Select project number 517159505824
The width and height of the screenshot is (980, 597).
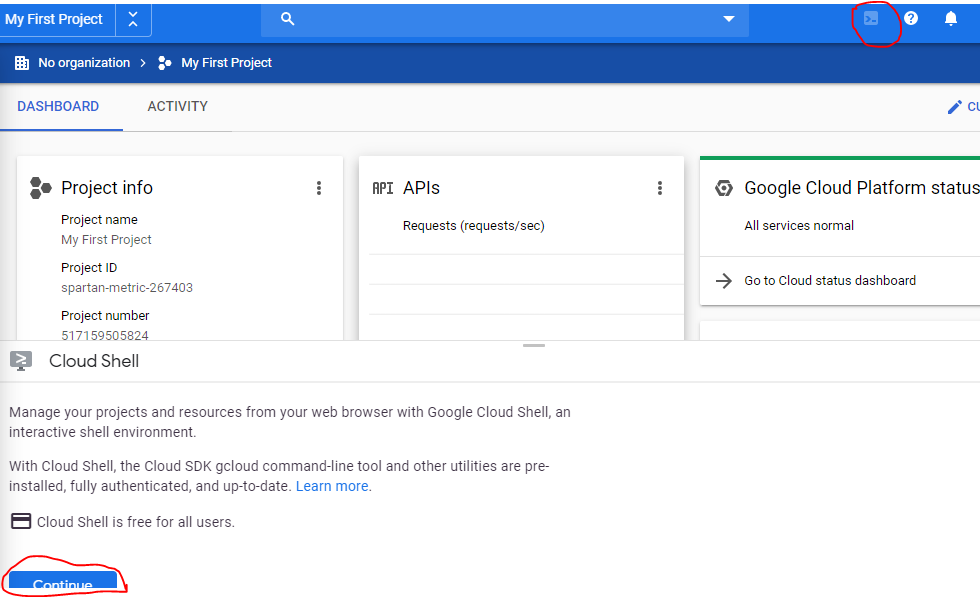(105, 335)
